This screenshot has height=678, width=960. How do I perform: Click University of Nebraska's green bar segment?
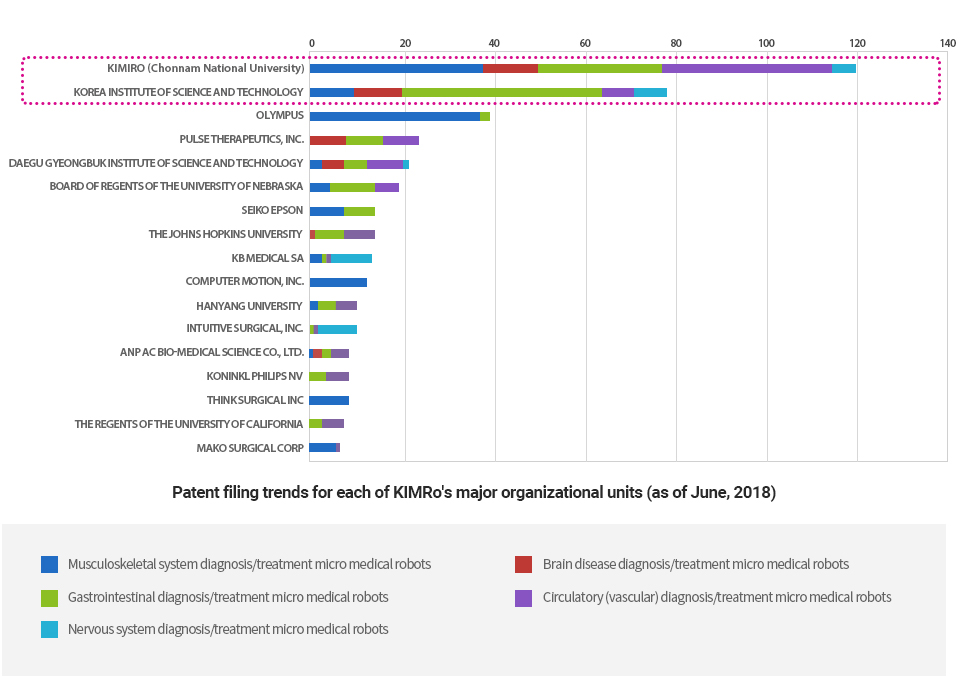click(x=353, y=187)
